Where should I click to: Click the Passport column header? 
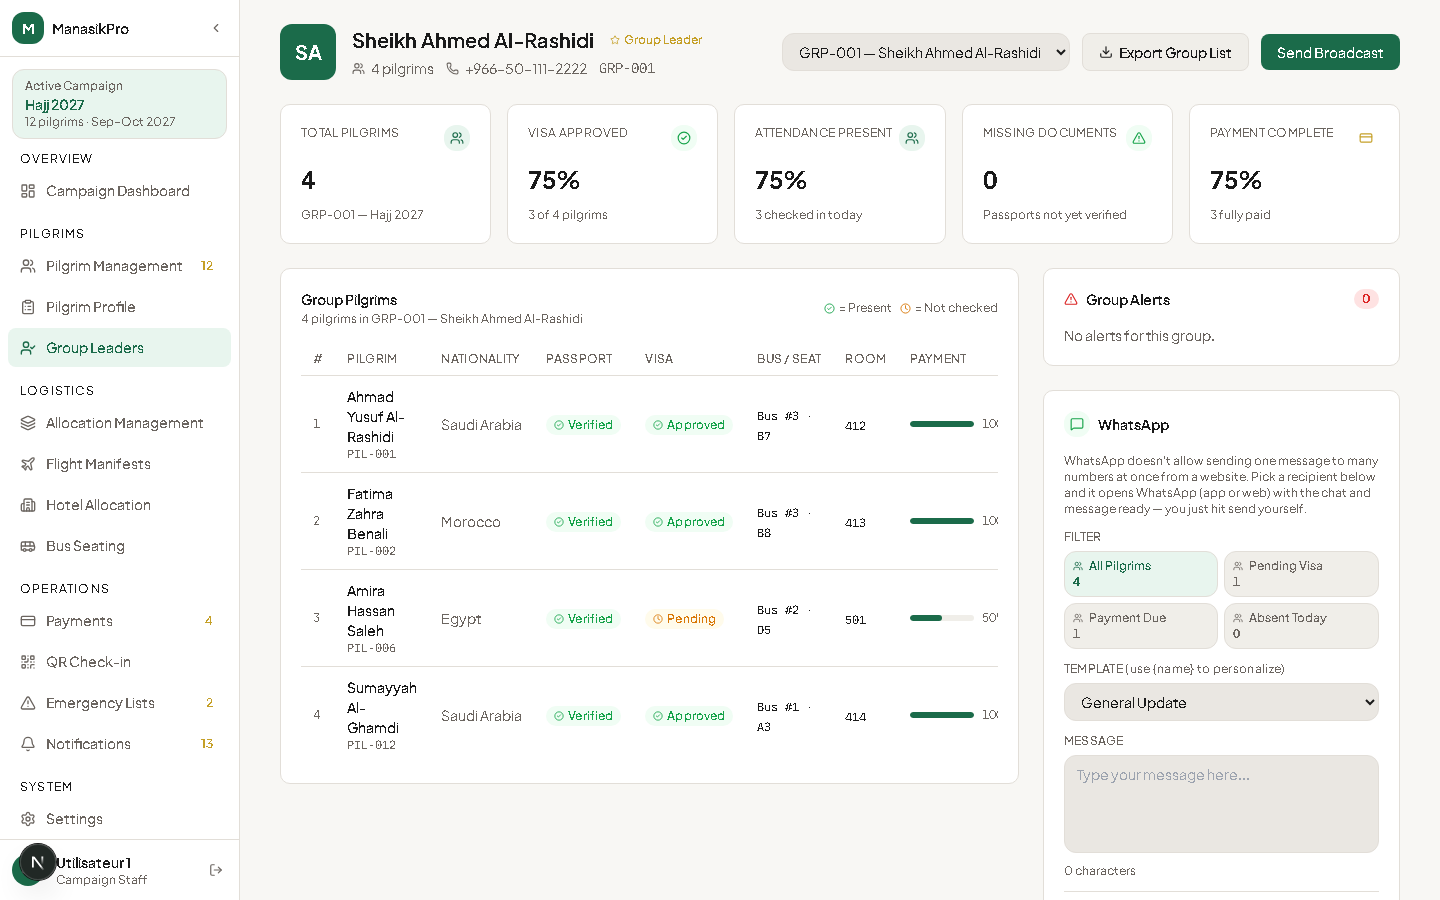(x=579, y=359)
